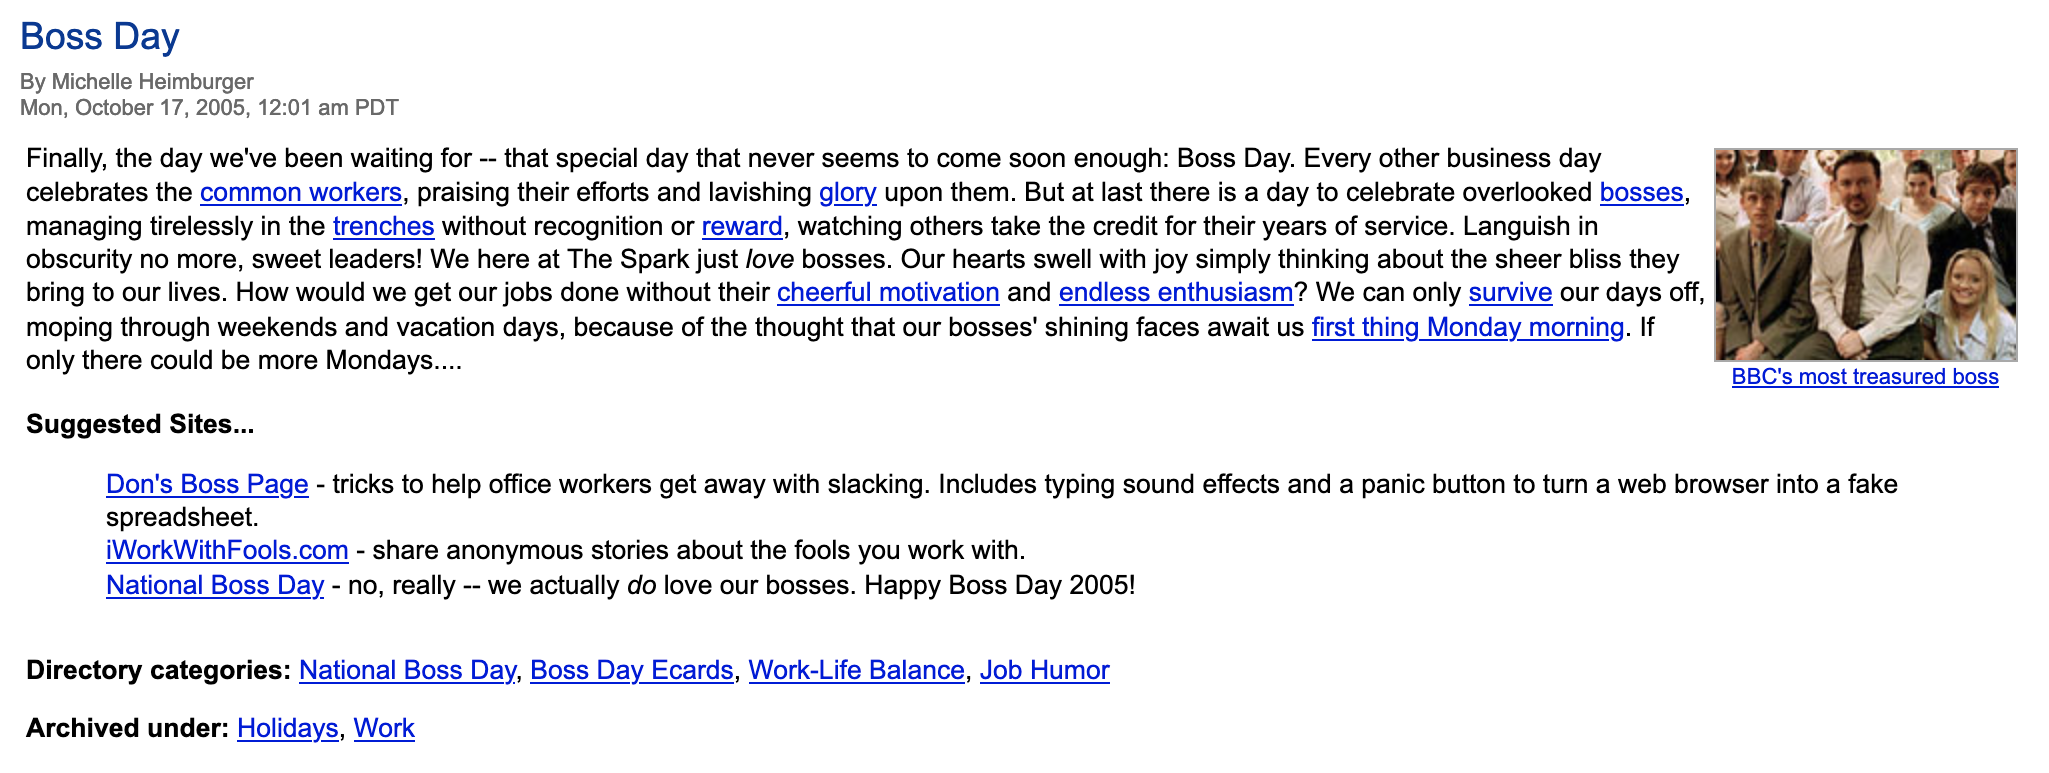The width and height of the screenshot is (2049, 773).
Task: Click the 'survive' link
Action: pos(1510,292)
